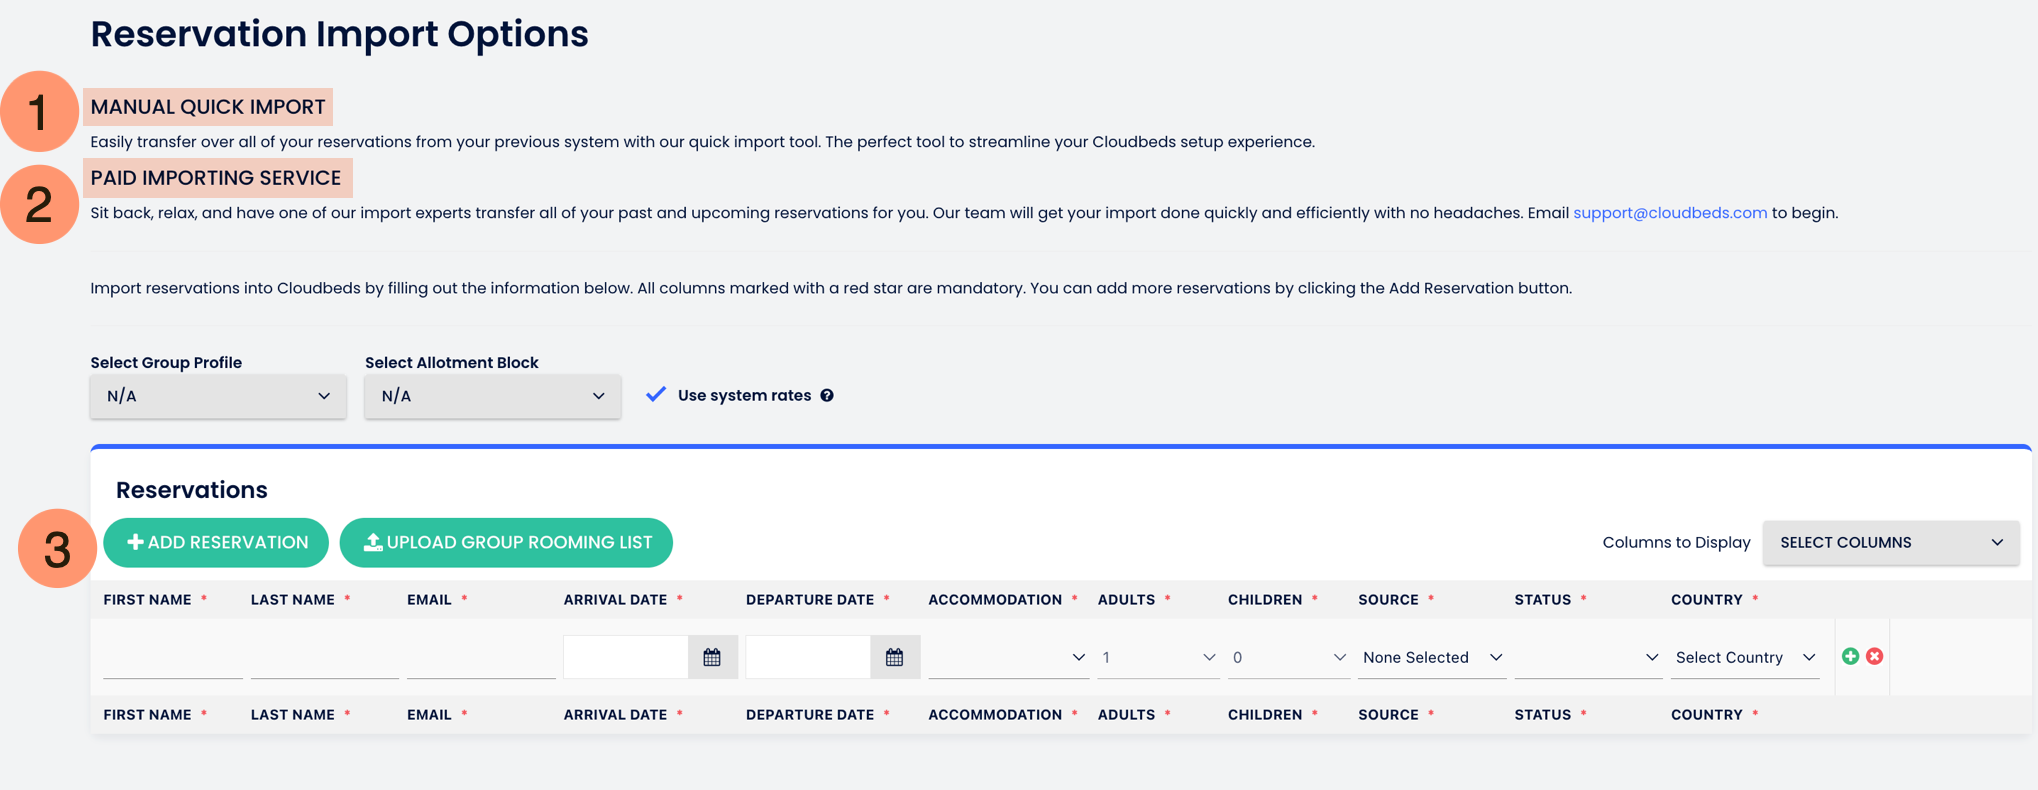
Task: Expand the Select Columns dropdown
Action: tap(1890, 542)
